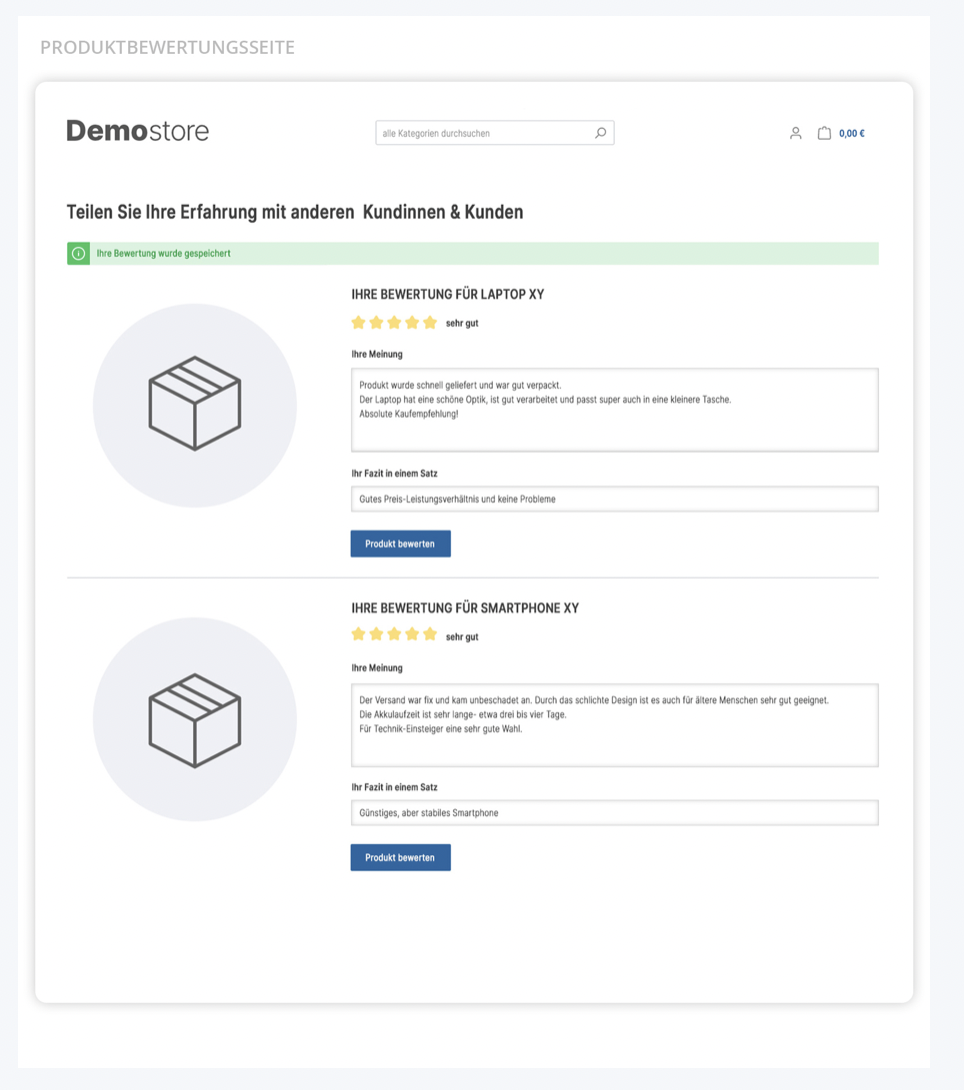Select second star for Smartphone XY rating

[x=376, y=634]
